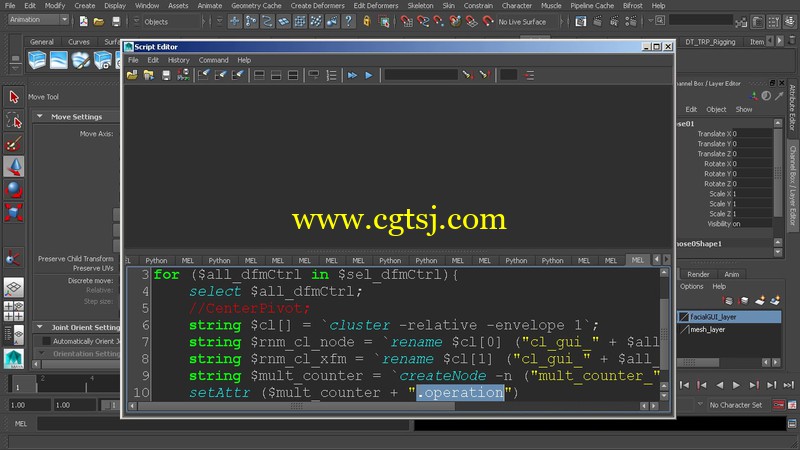
Task: Open Bifrost menu in main menu bar
Action: (633, 6)
